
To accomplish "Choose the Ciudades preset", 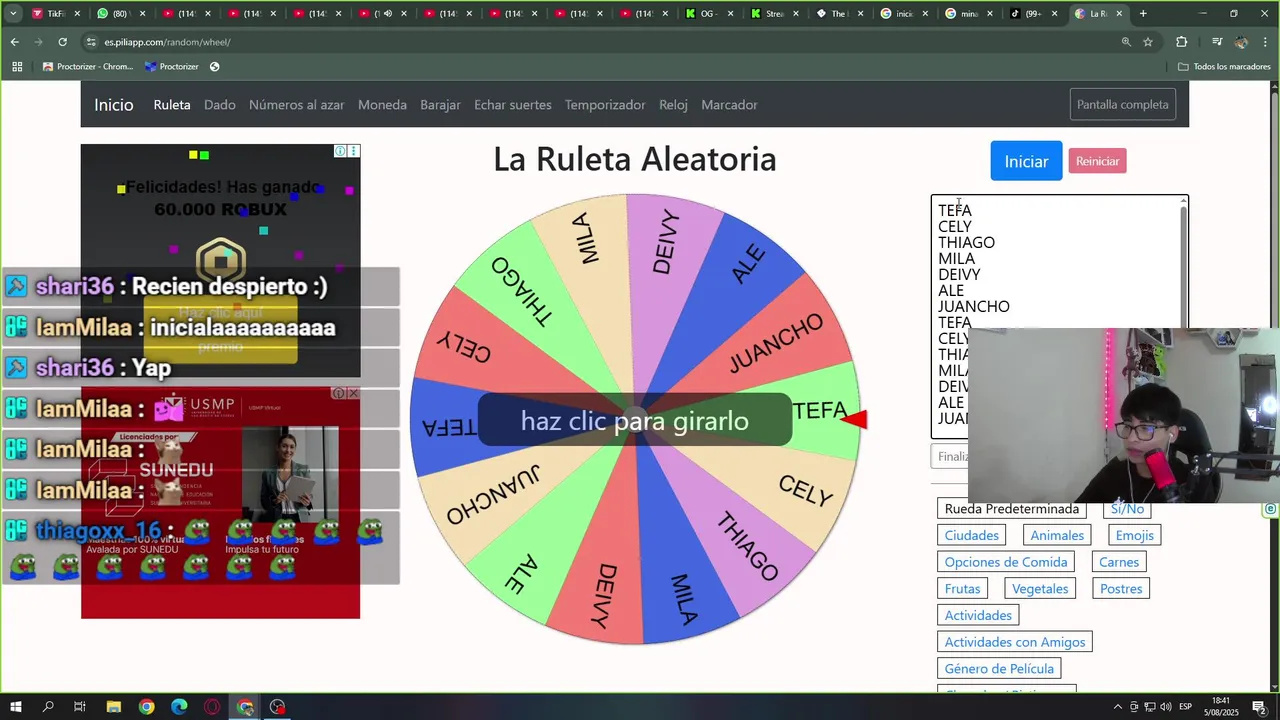I will point(972,535).
